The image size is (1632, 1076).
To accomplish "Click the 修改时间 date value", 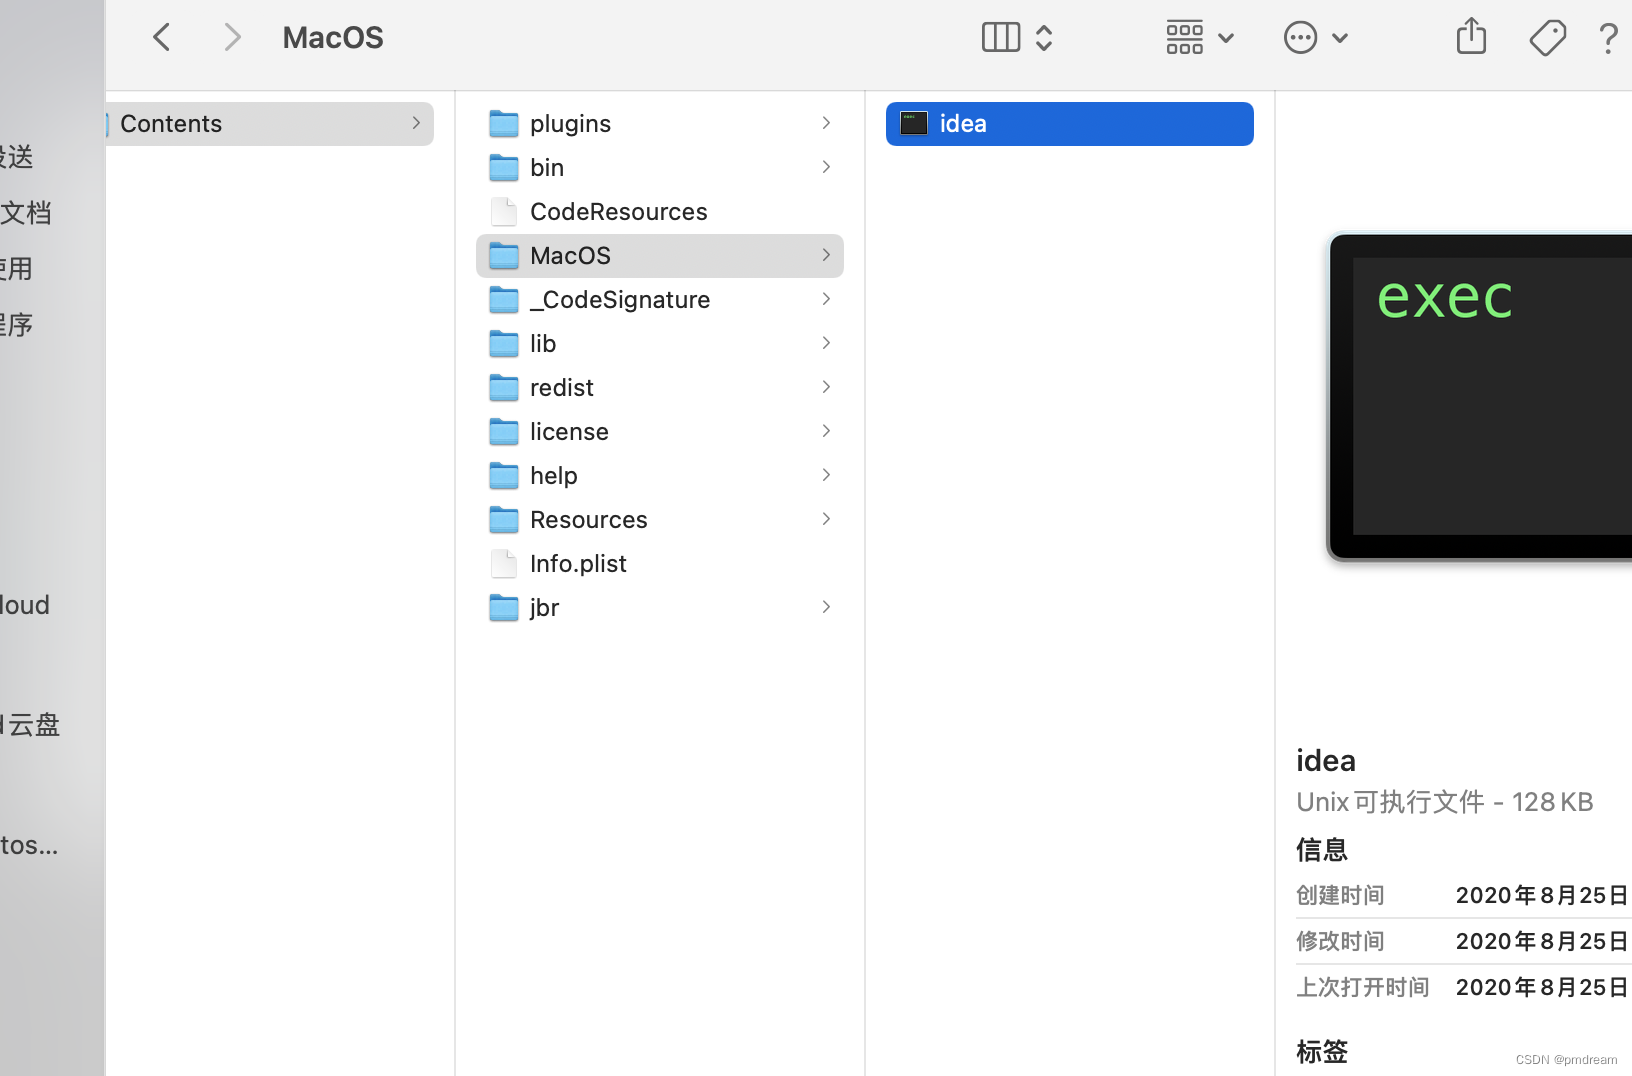I will click(x=1543, y=941).
